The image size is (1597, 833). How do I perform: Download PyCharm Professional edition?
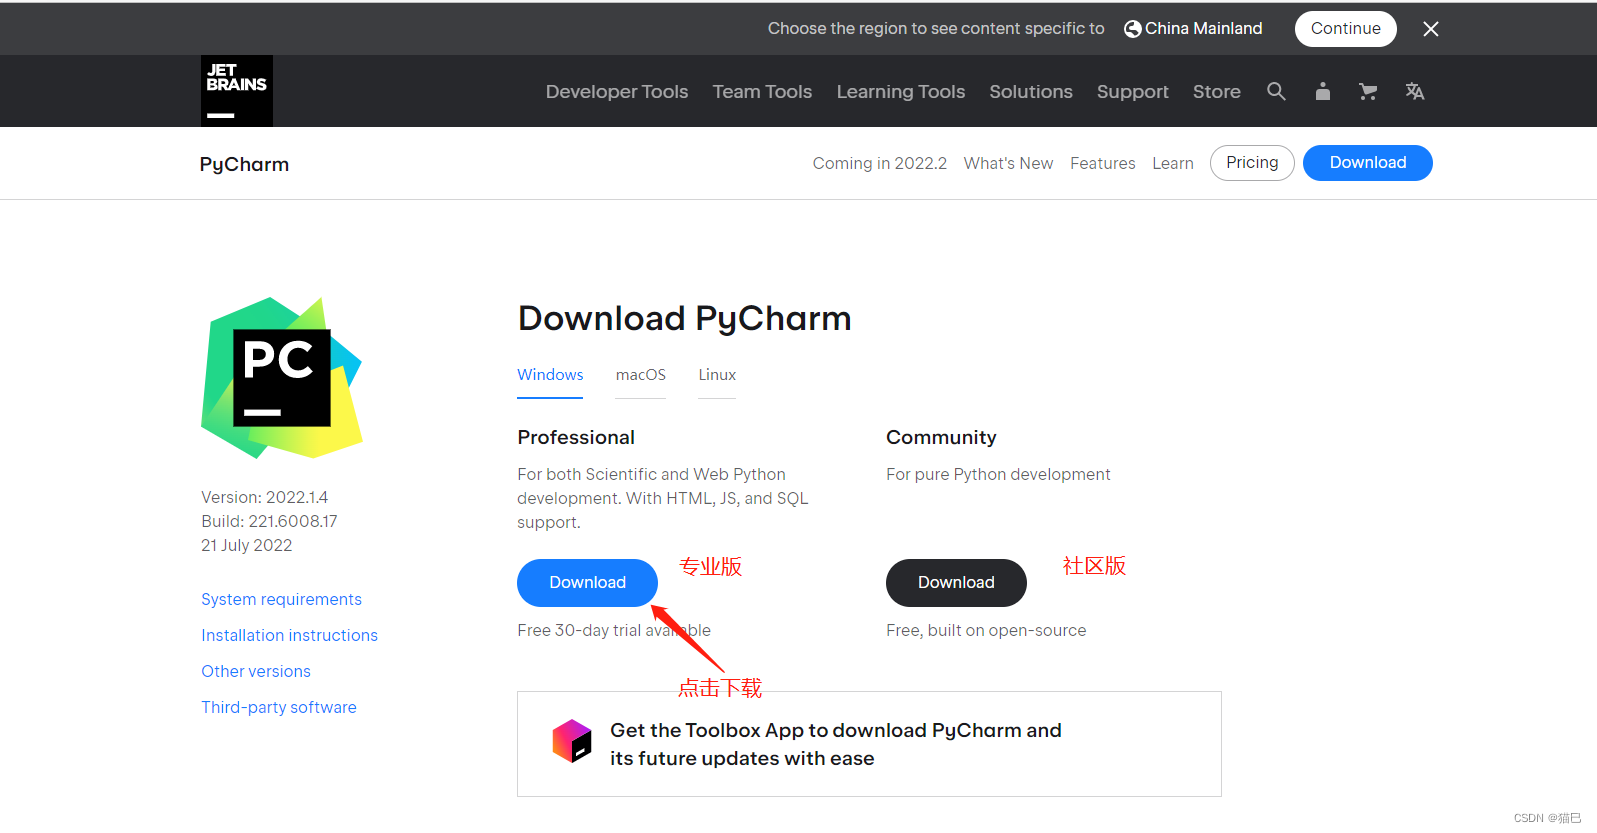click(x=587, y=583)
